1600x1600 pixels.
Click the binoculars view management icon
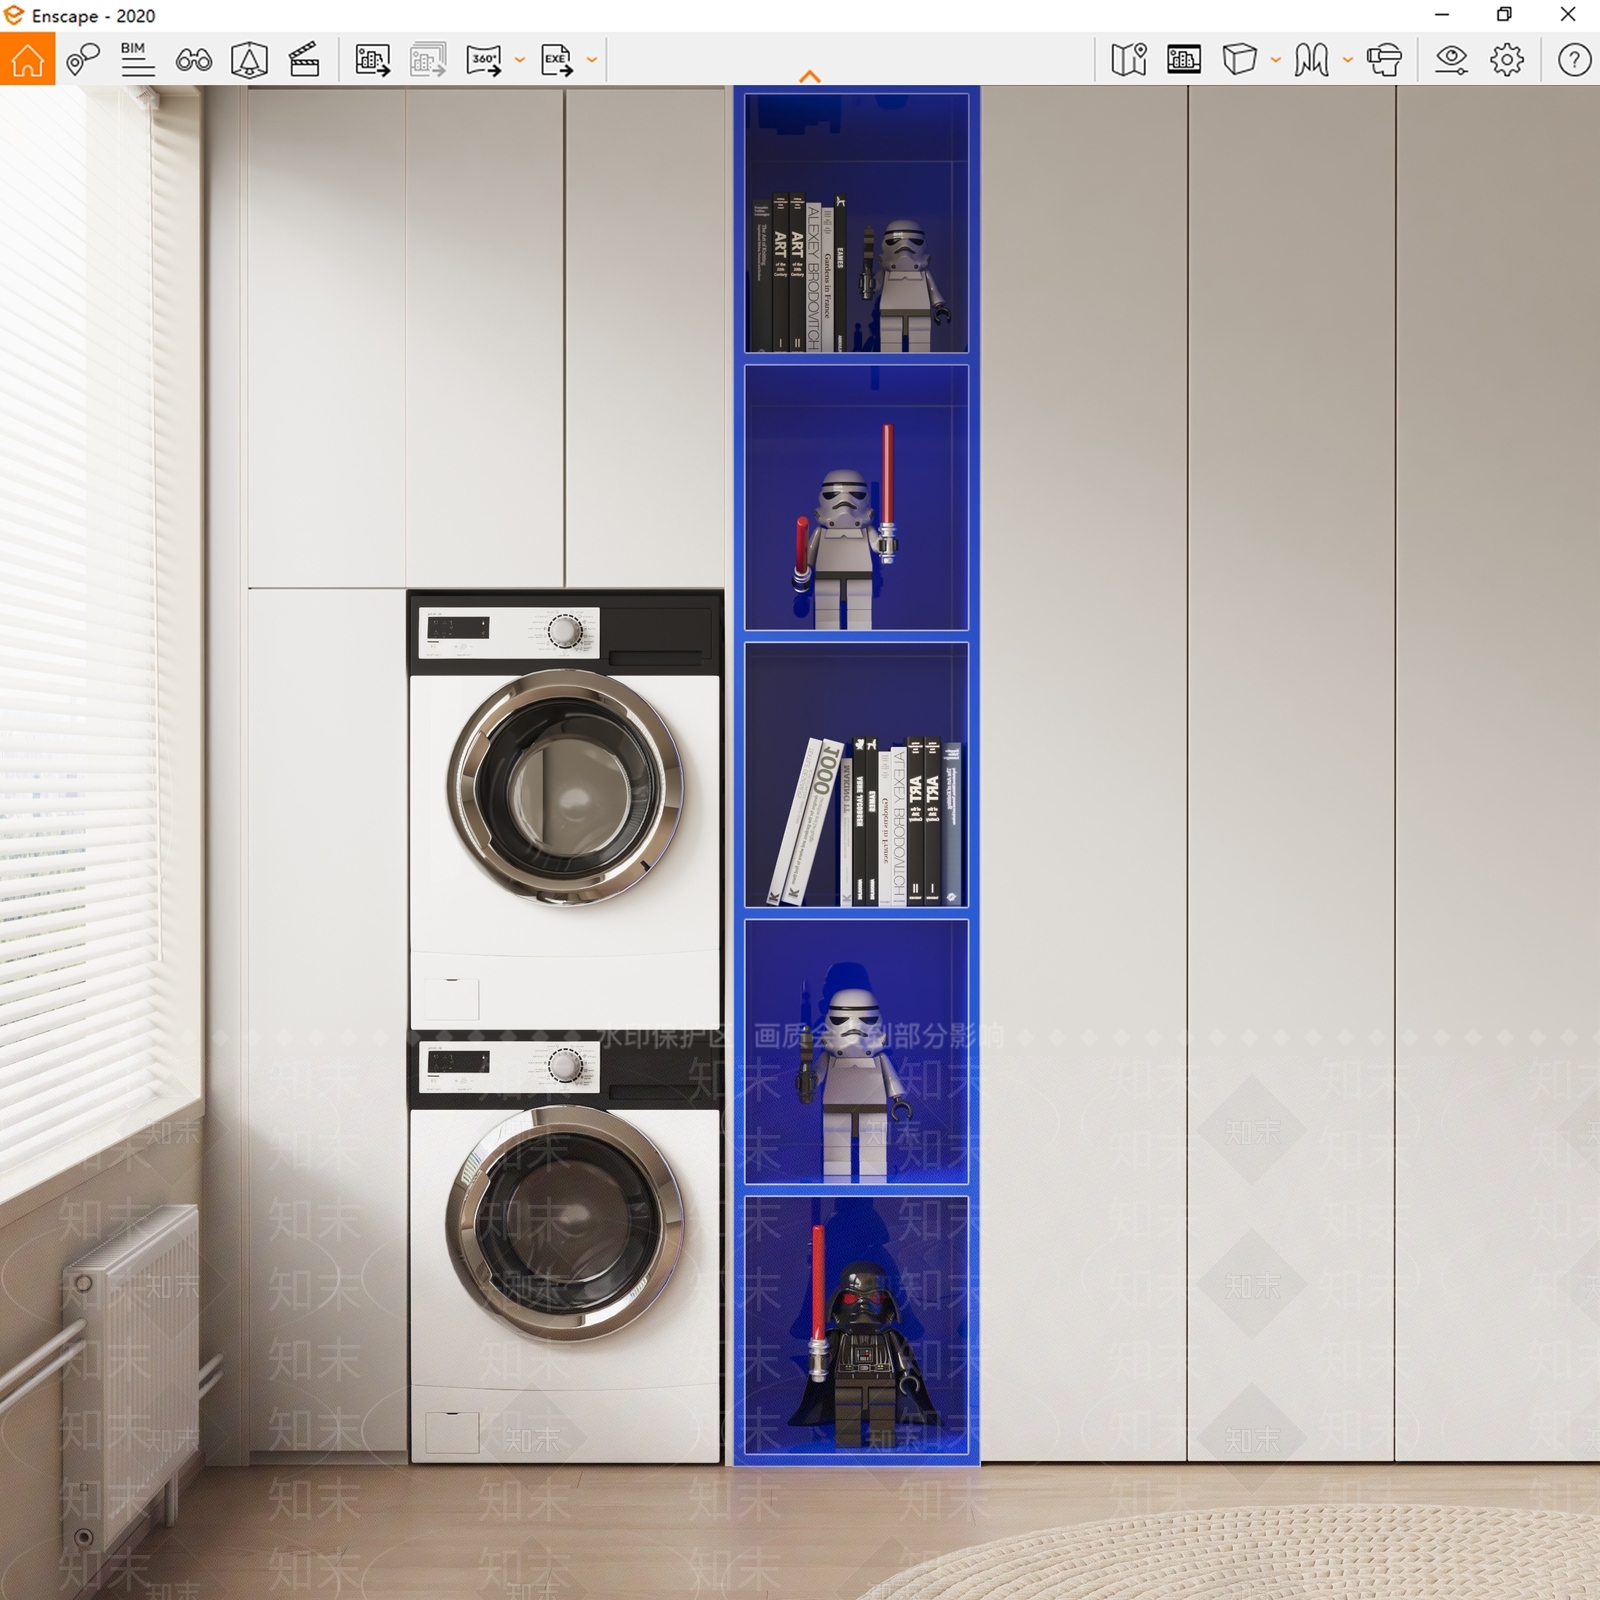tap(193, 60)
